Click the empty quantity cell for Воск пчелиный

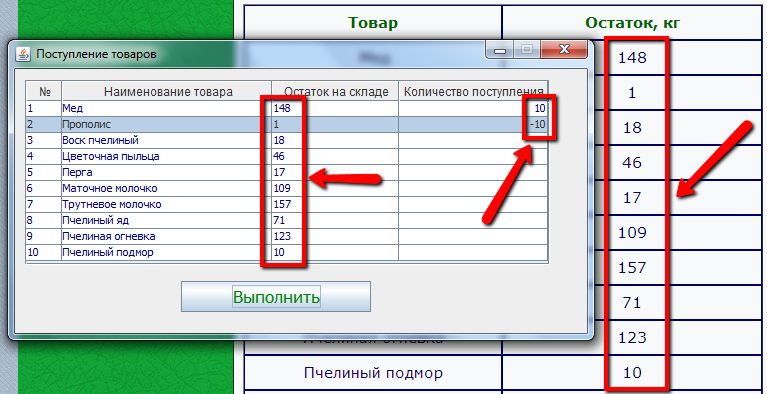click(474, 140)
